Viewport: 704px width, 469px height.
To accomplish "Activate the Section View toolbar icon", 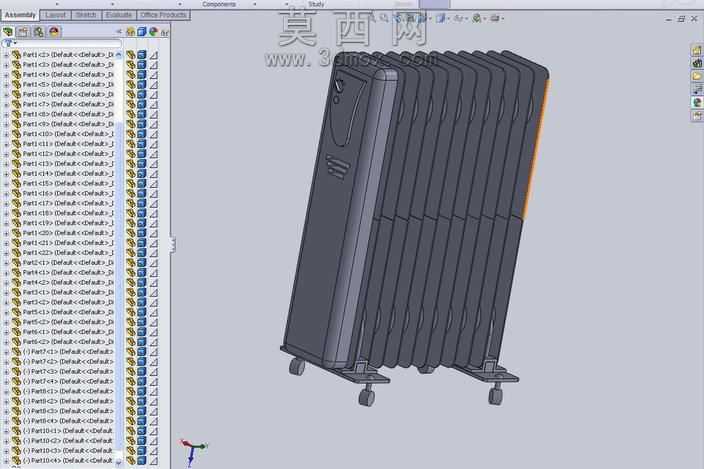I will (409, 18).
